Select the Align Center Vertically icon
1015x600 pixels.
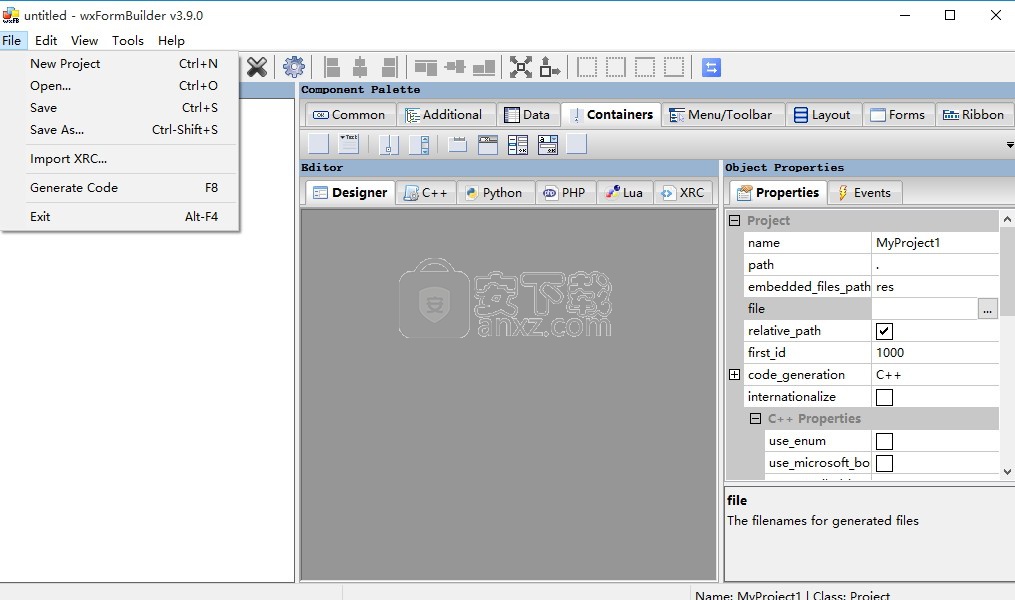point(455,67)
